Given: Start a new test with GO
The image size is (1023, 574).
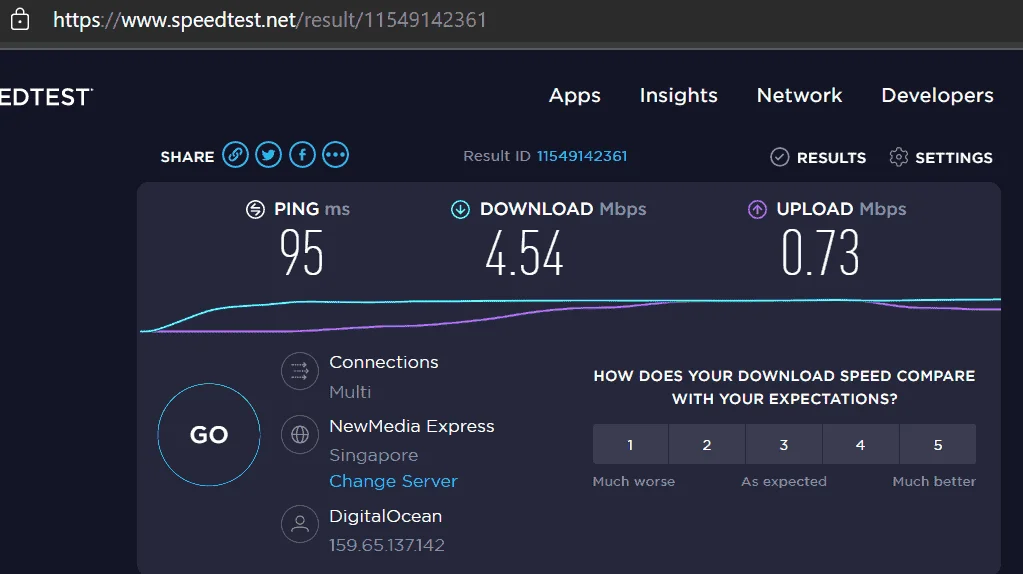Looking at the screenshot, I should click(209, 434).
